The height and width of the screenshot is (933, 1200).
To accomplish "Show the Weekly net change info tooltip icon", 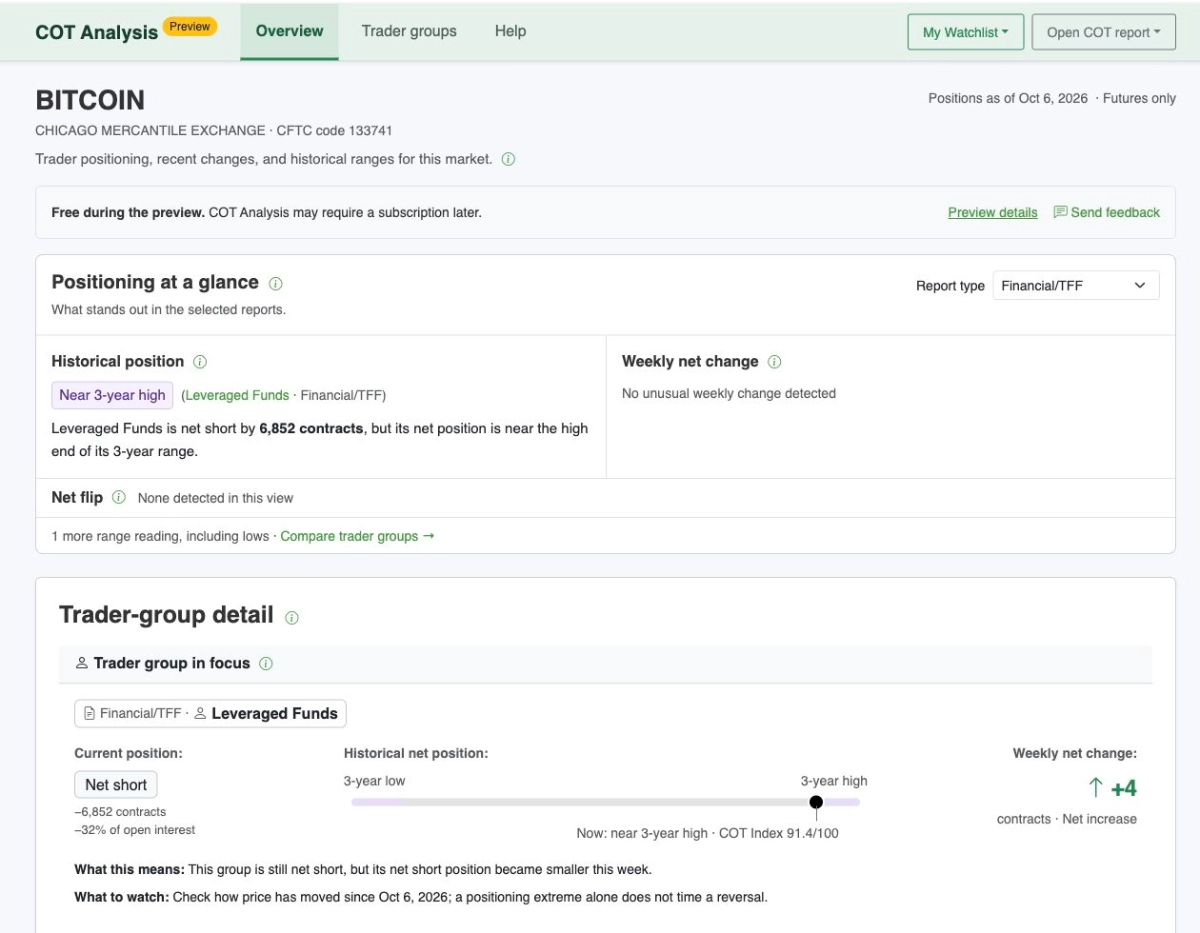I will coord(774,362).
